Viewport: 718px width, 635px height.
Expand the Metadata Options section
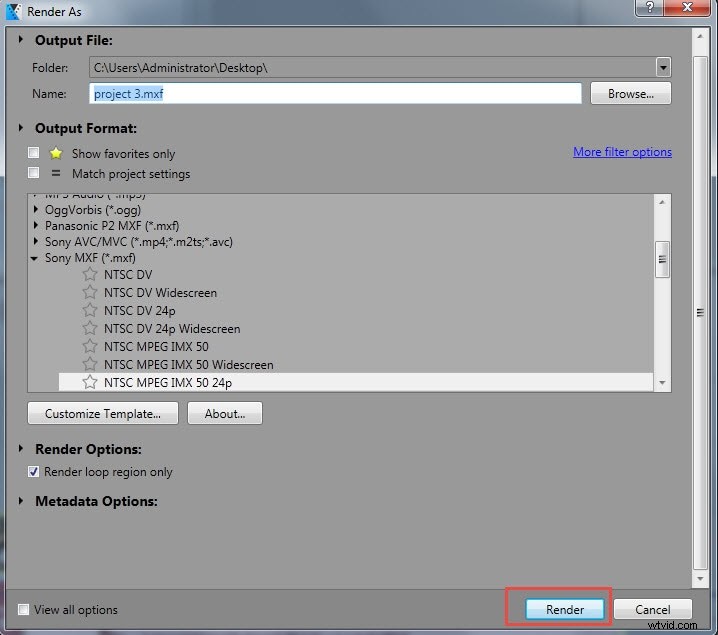21,501
